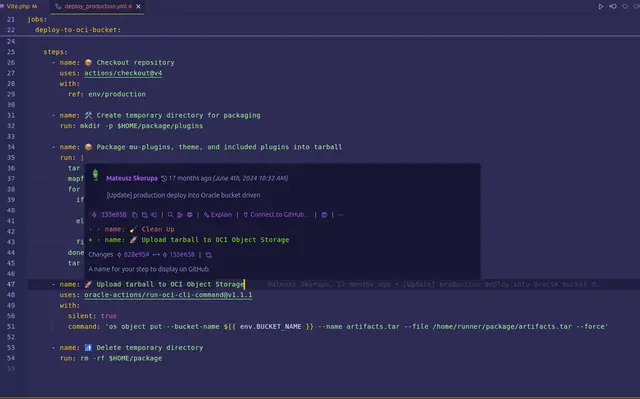Click 'Delete temporary directory' on line 53
Screen dimensions: 640x399
point(149,348)
